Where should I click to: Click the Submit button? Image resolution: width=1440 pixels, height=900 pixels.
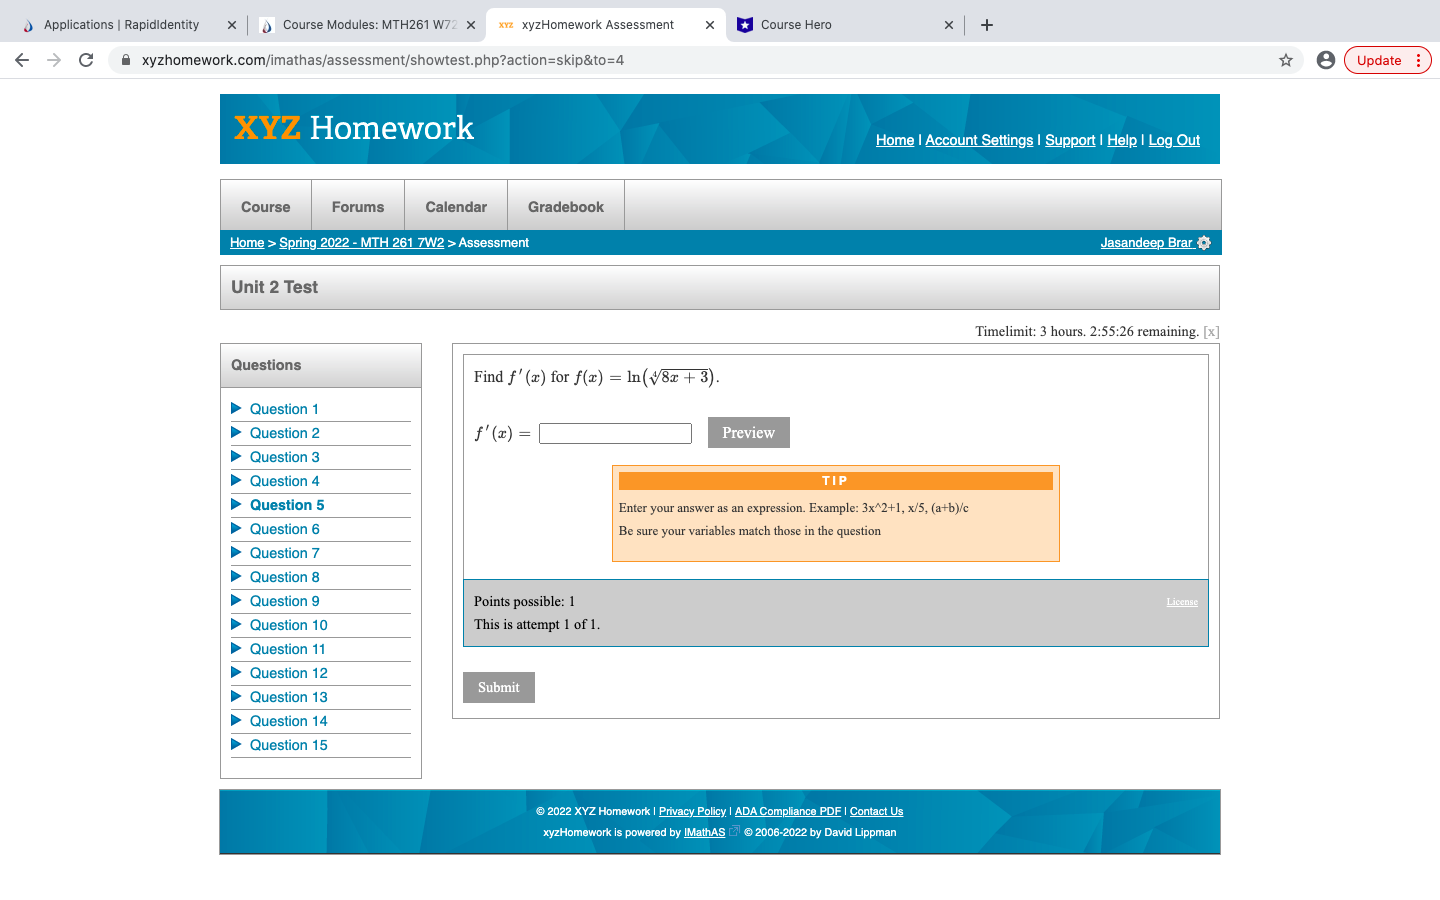(498, 687)
